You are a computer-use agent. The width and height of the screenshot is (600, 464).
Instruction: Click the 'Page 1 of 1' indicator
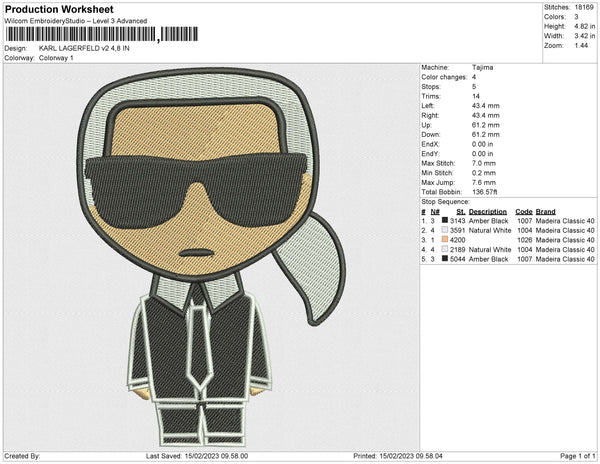(x=578, y=456)
